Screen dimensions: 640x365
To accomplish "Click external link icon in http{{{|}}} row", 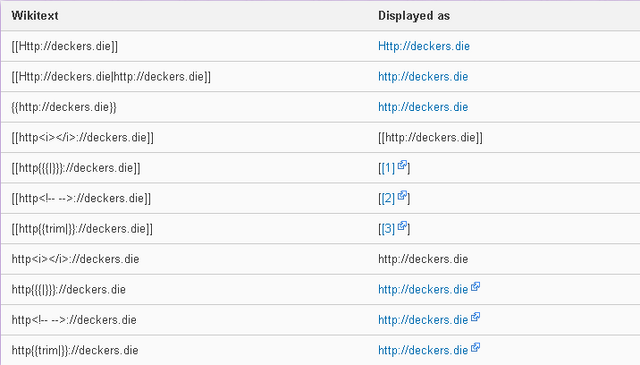I will [475, 287].
